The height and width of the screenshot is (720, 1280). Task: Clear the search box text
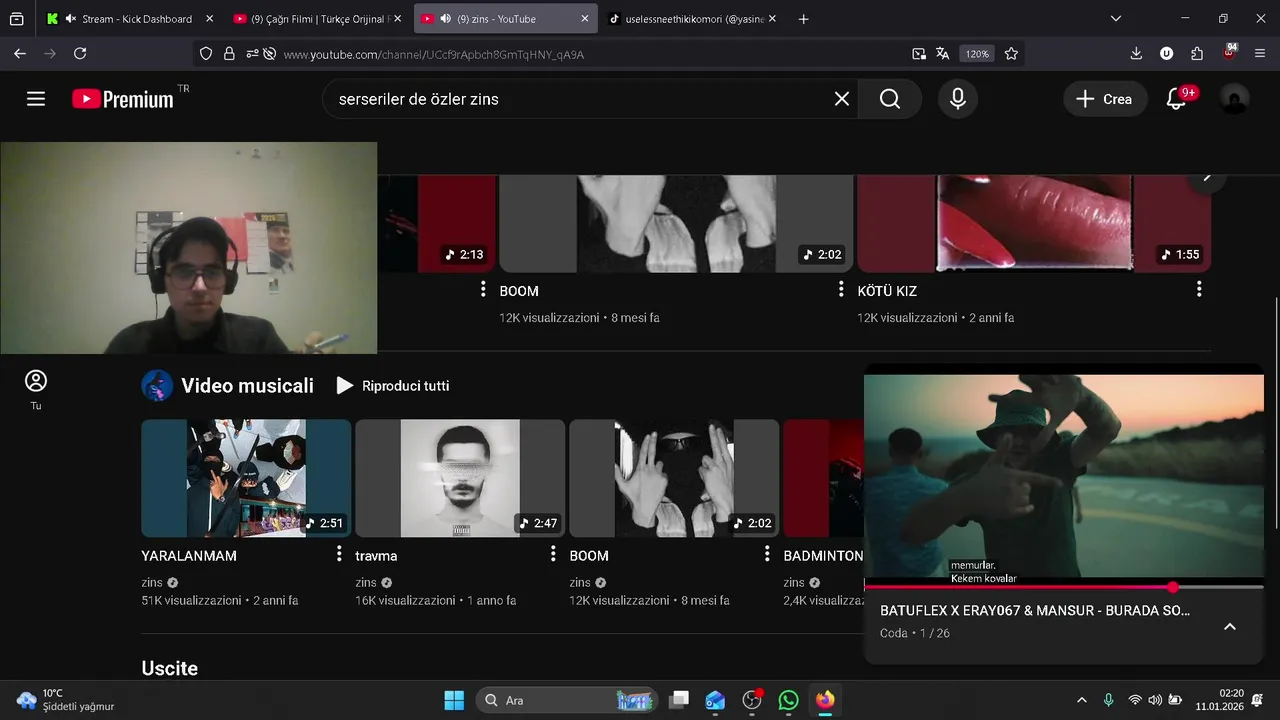(x=842, y=99)
